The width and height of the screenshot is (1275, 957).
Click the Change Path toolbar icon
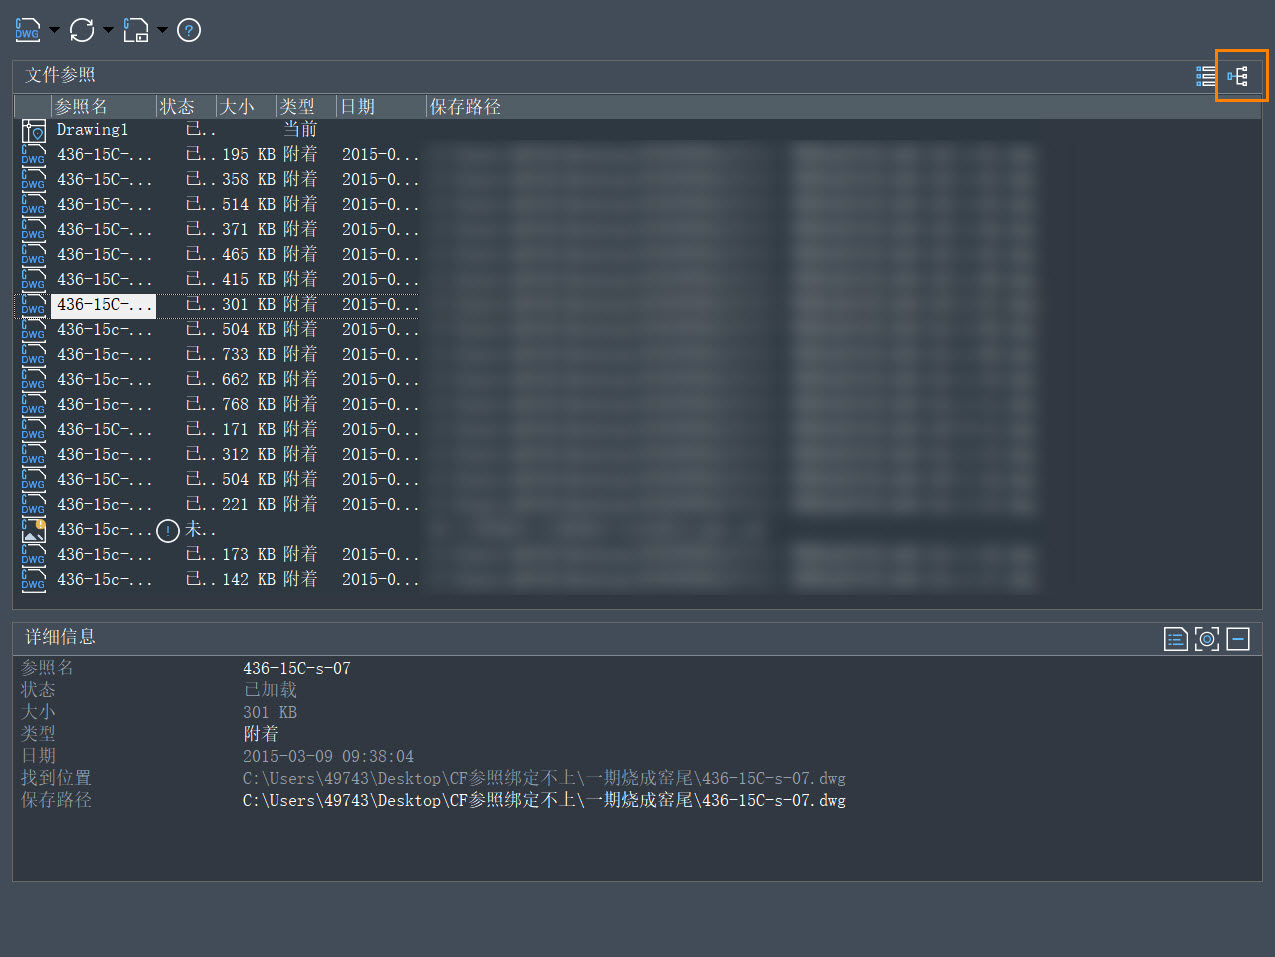coord(136,30)
